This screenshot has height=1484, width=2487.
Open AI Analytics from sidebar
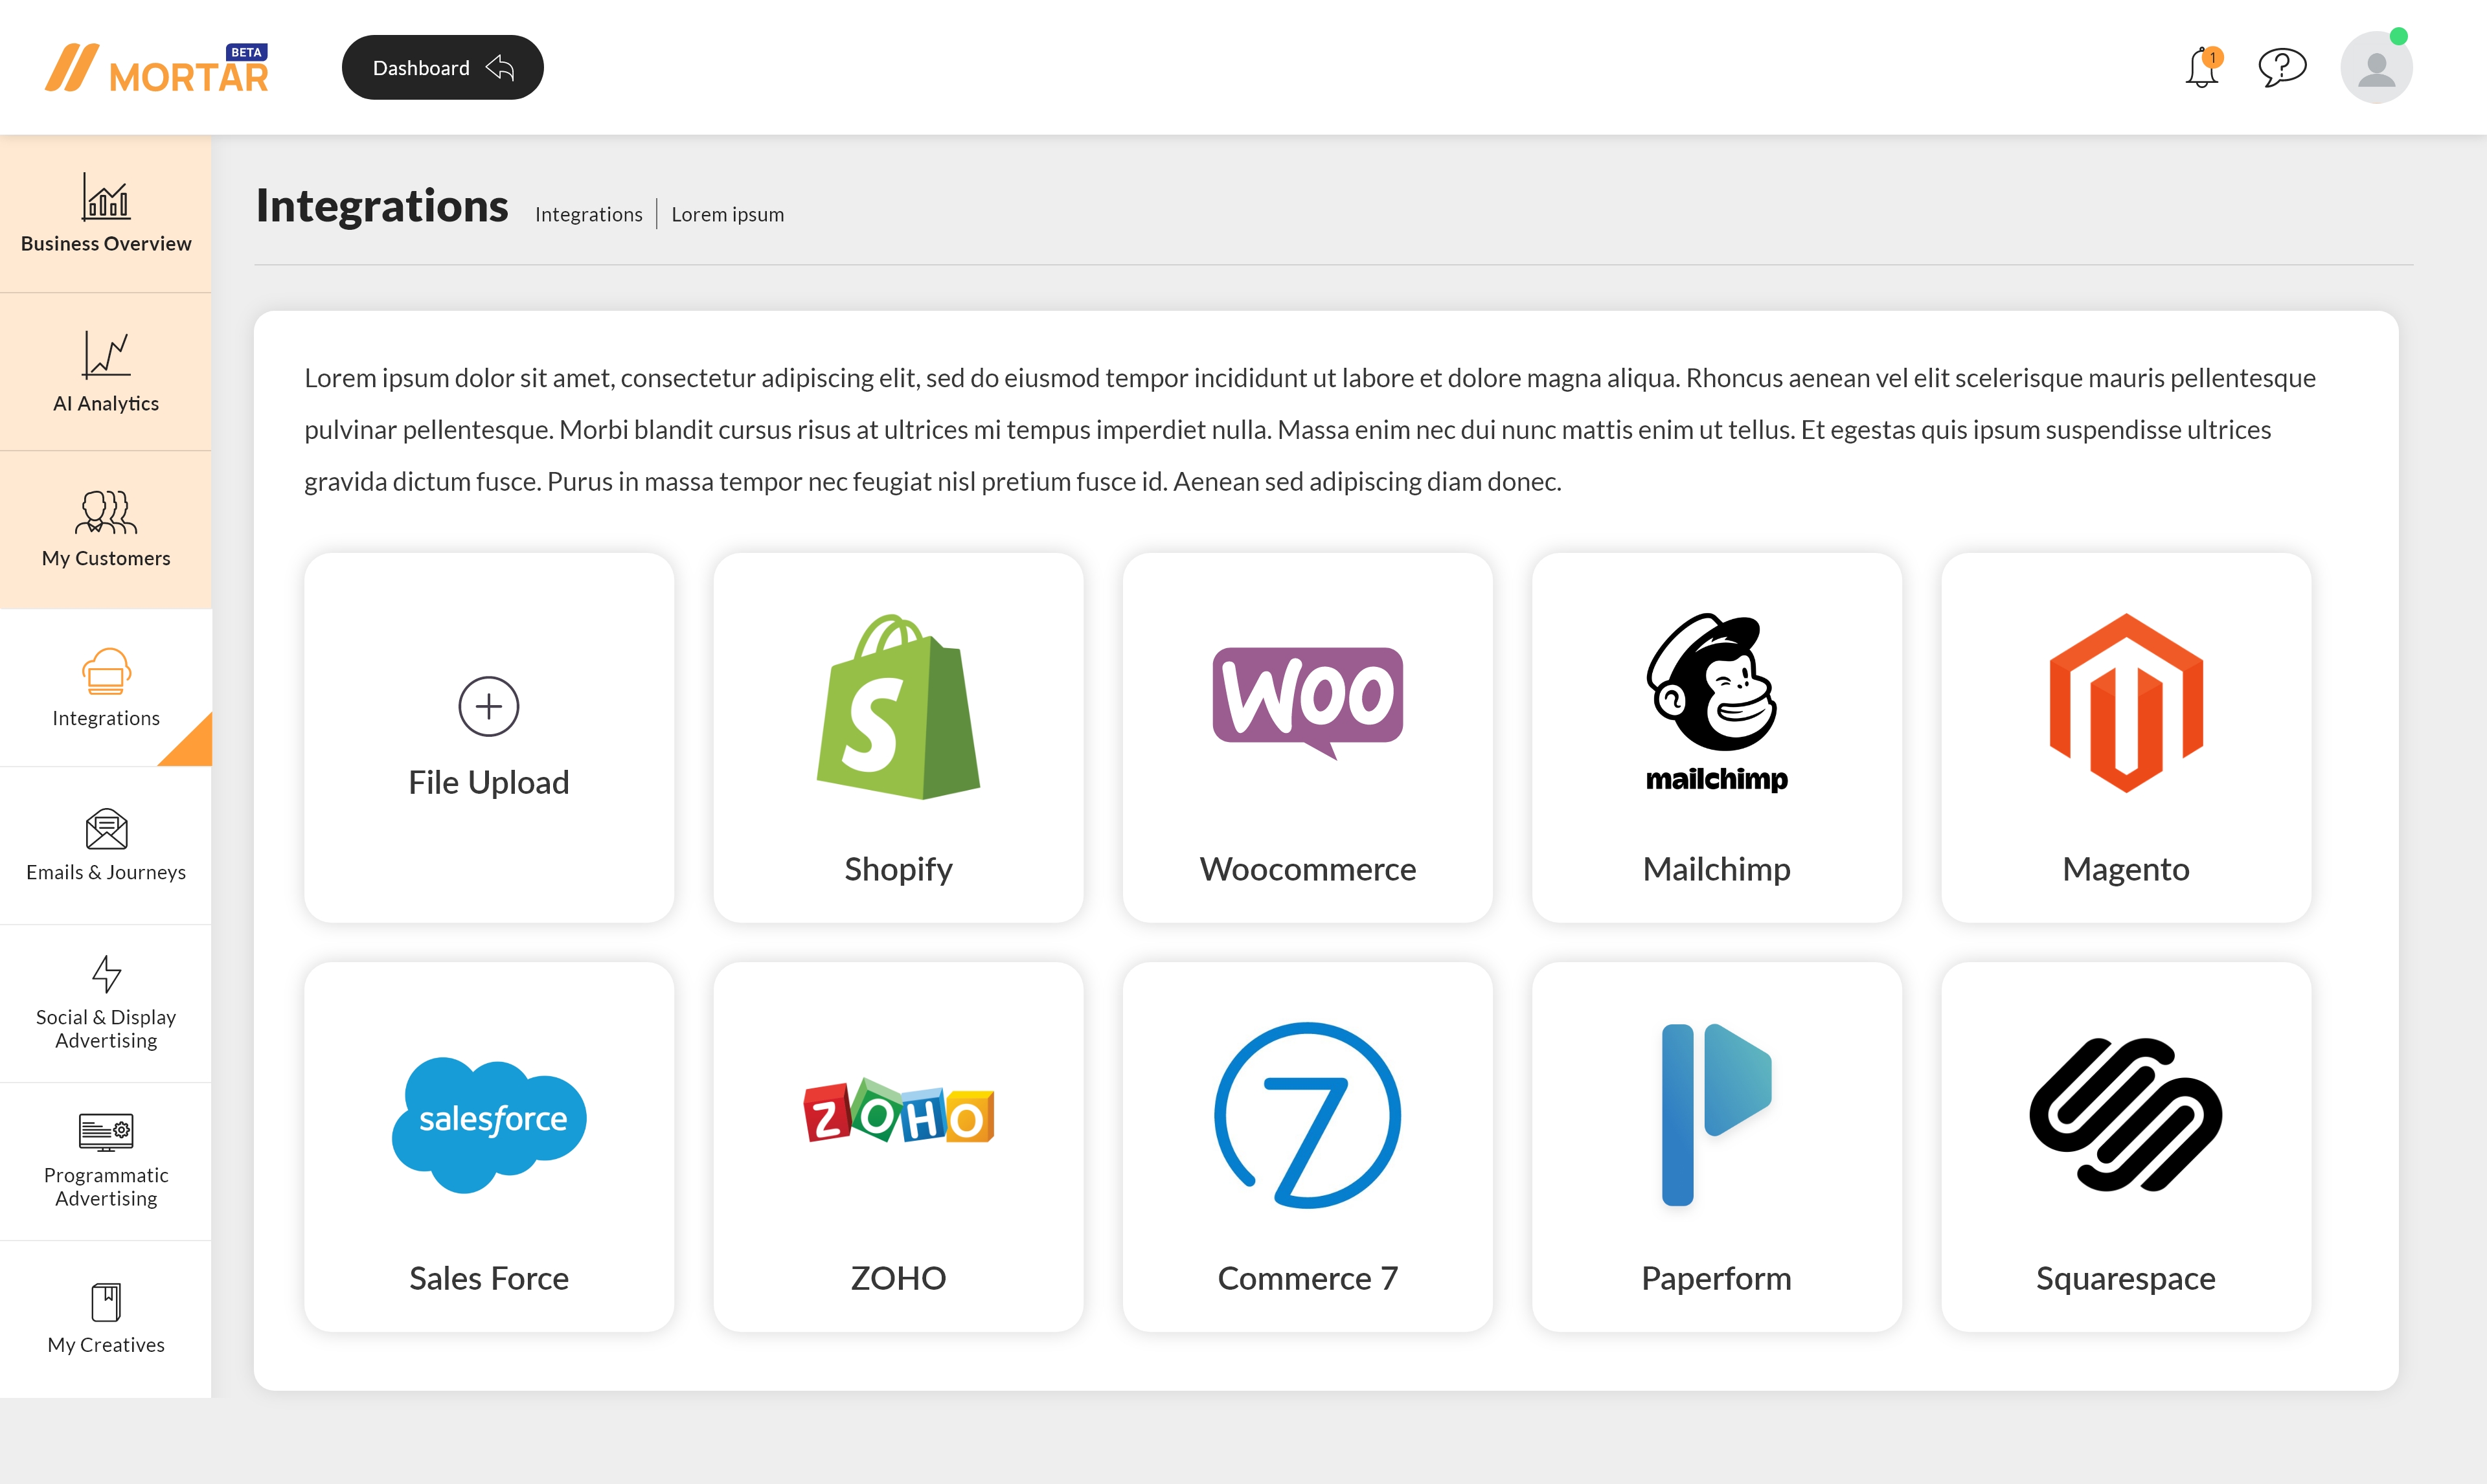pyautogui.click(x=106, y=372)
